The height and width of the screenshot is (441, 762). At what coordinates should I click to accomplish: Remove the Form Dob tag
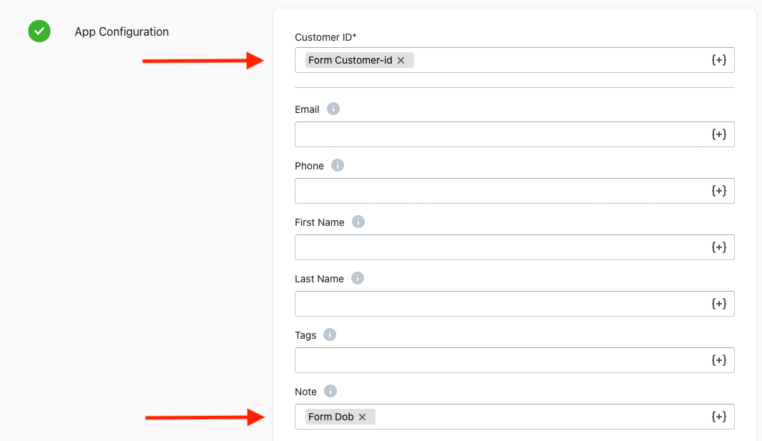tap(362, 417)
